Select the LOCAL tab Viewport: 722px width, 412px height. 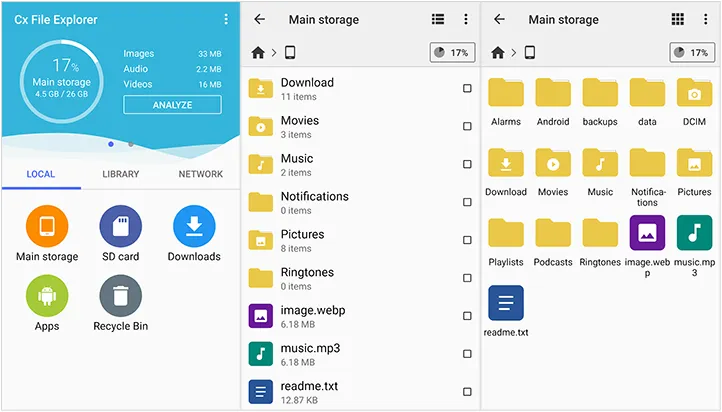[x=41, y=174]
